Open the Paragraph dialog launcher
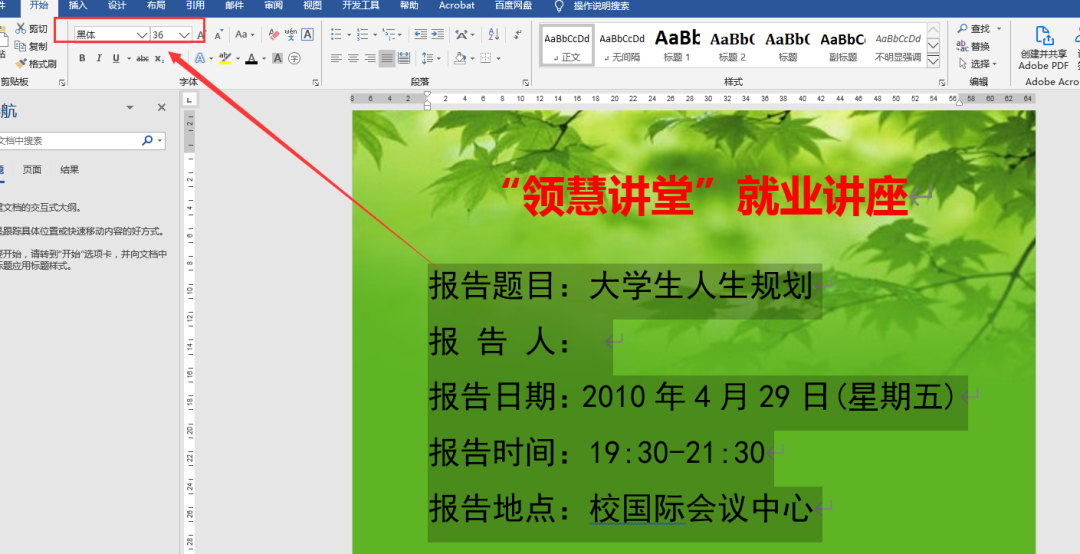Viewport: 1080px width, 554px height. (x=526, y=82)
